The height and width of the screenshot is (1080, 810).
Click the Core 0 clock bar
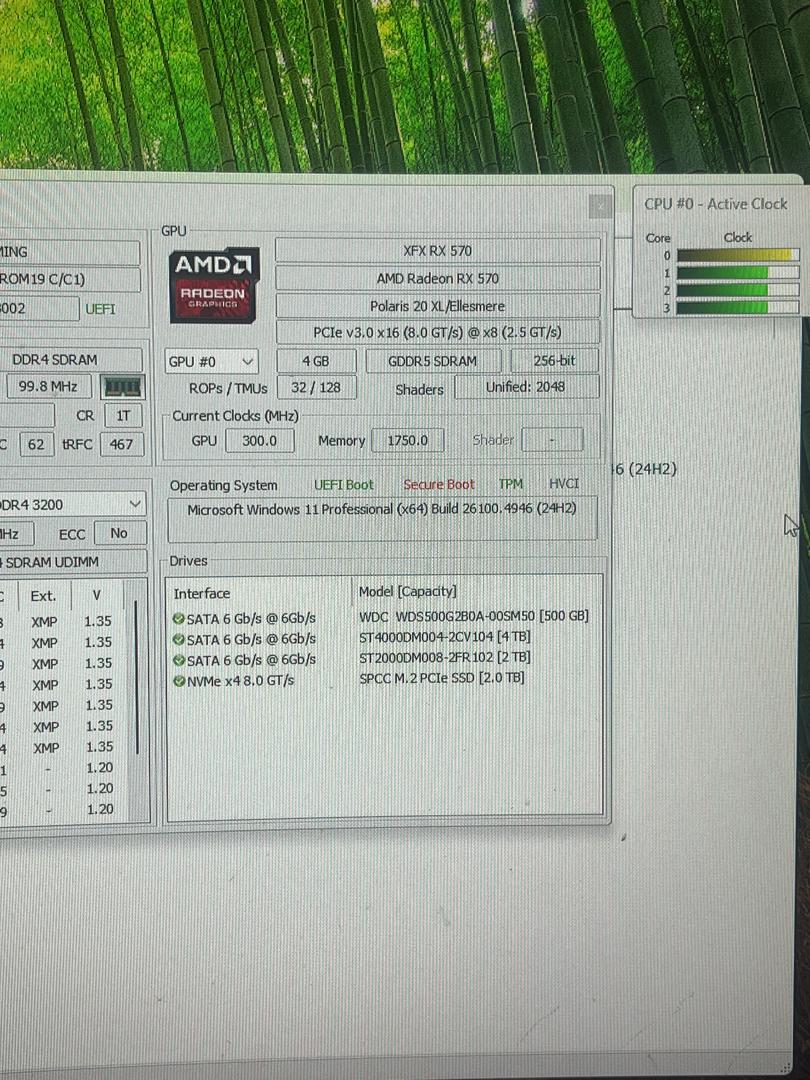pyautogui.click(x=738, y=256)
